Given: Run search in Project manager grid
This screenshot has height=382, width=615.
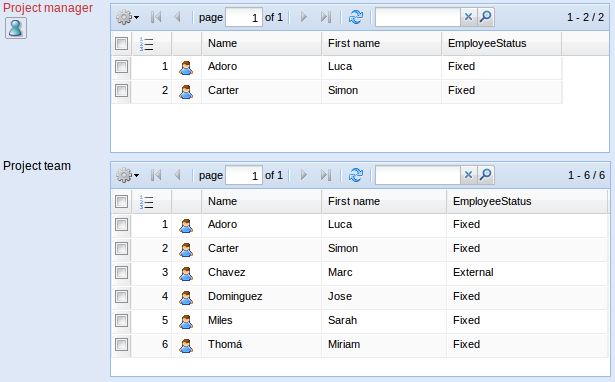Looking at the screenshot, I should click(x=486, y=17).
